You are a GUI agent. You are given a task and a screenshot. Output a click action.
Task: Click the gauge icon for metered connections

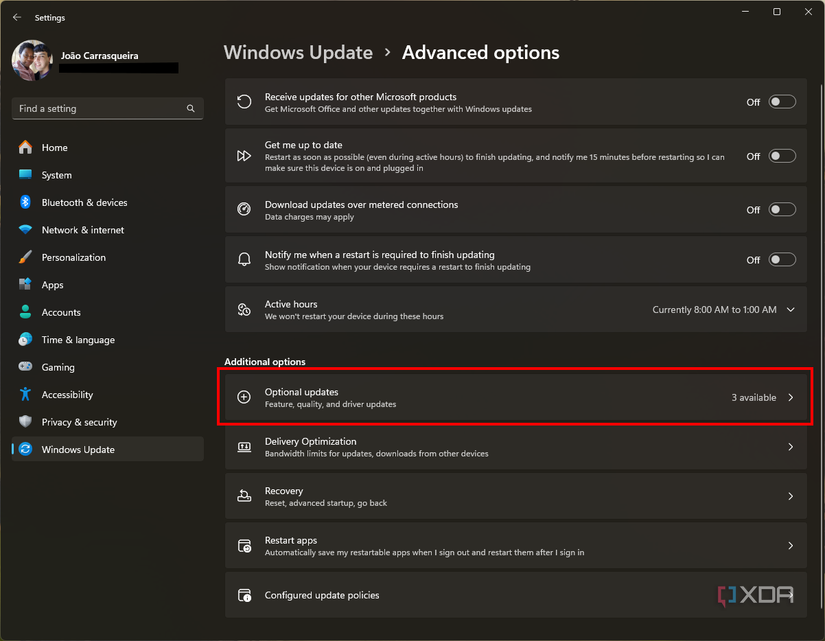pos(244,209)
